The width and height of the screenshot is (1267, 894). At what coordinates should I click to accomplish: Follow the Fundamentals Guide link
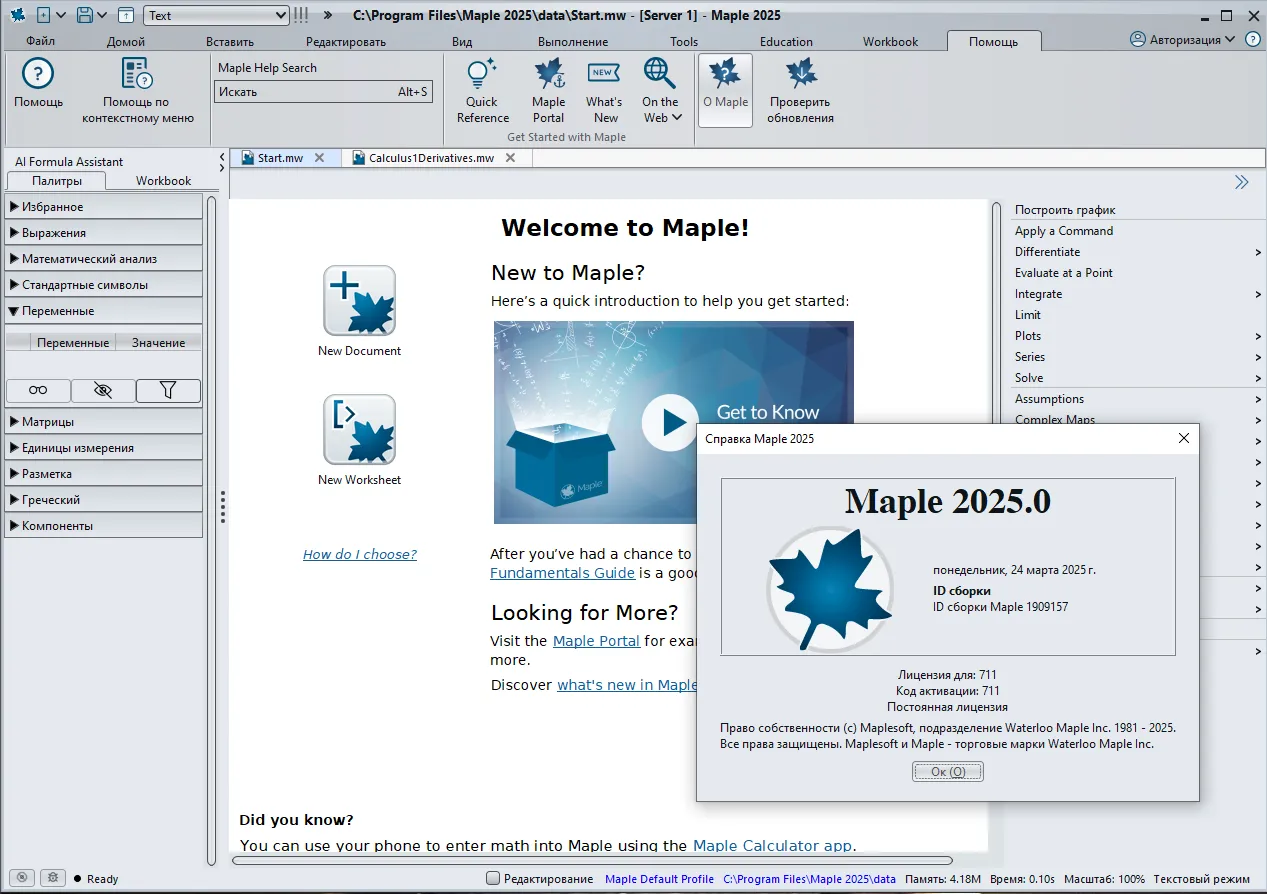pyautogui.click(x=562, y=573)
